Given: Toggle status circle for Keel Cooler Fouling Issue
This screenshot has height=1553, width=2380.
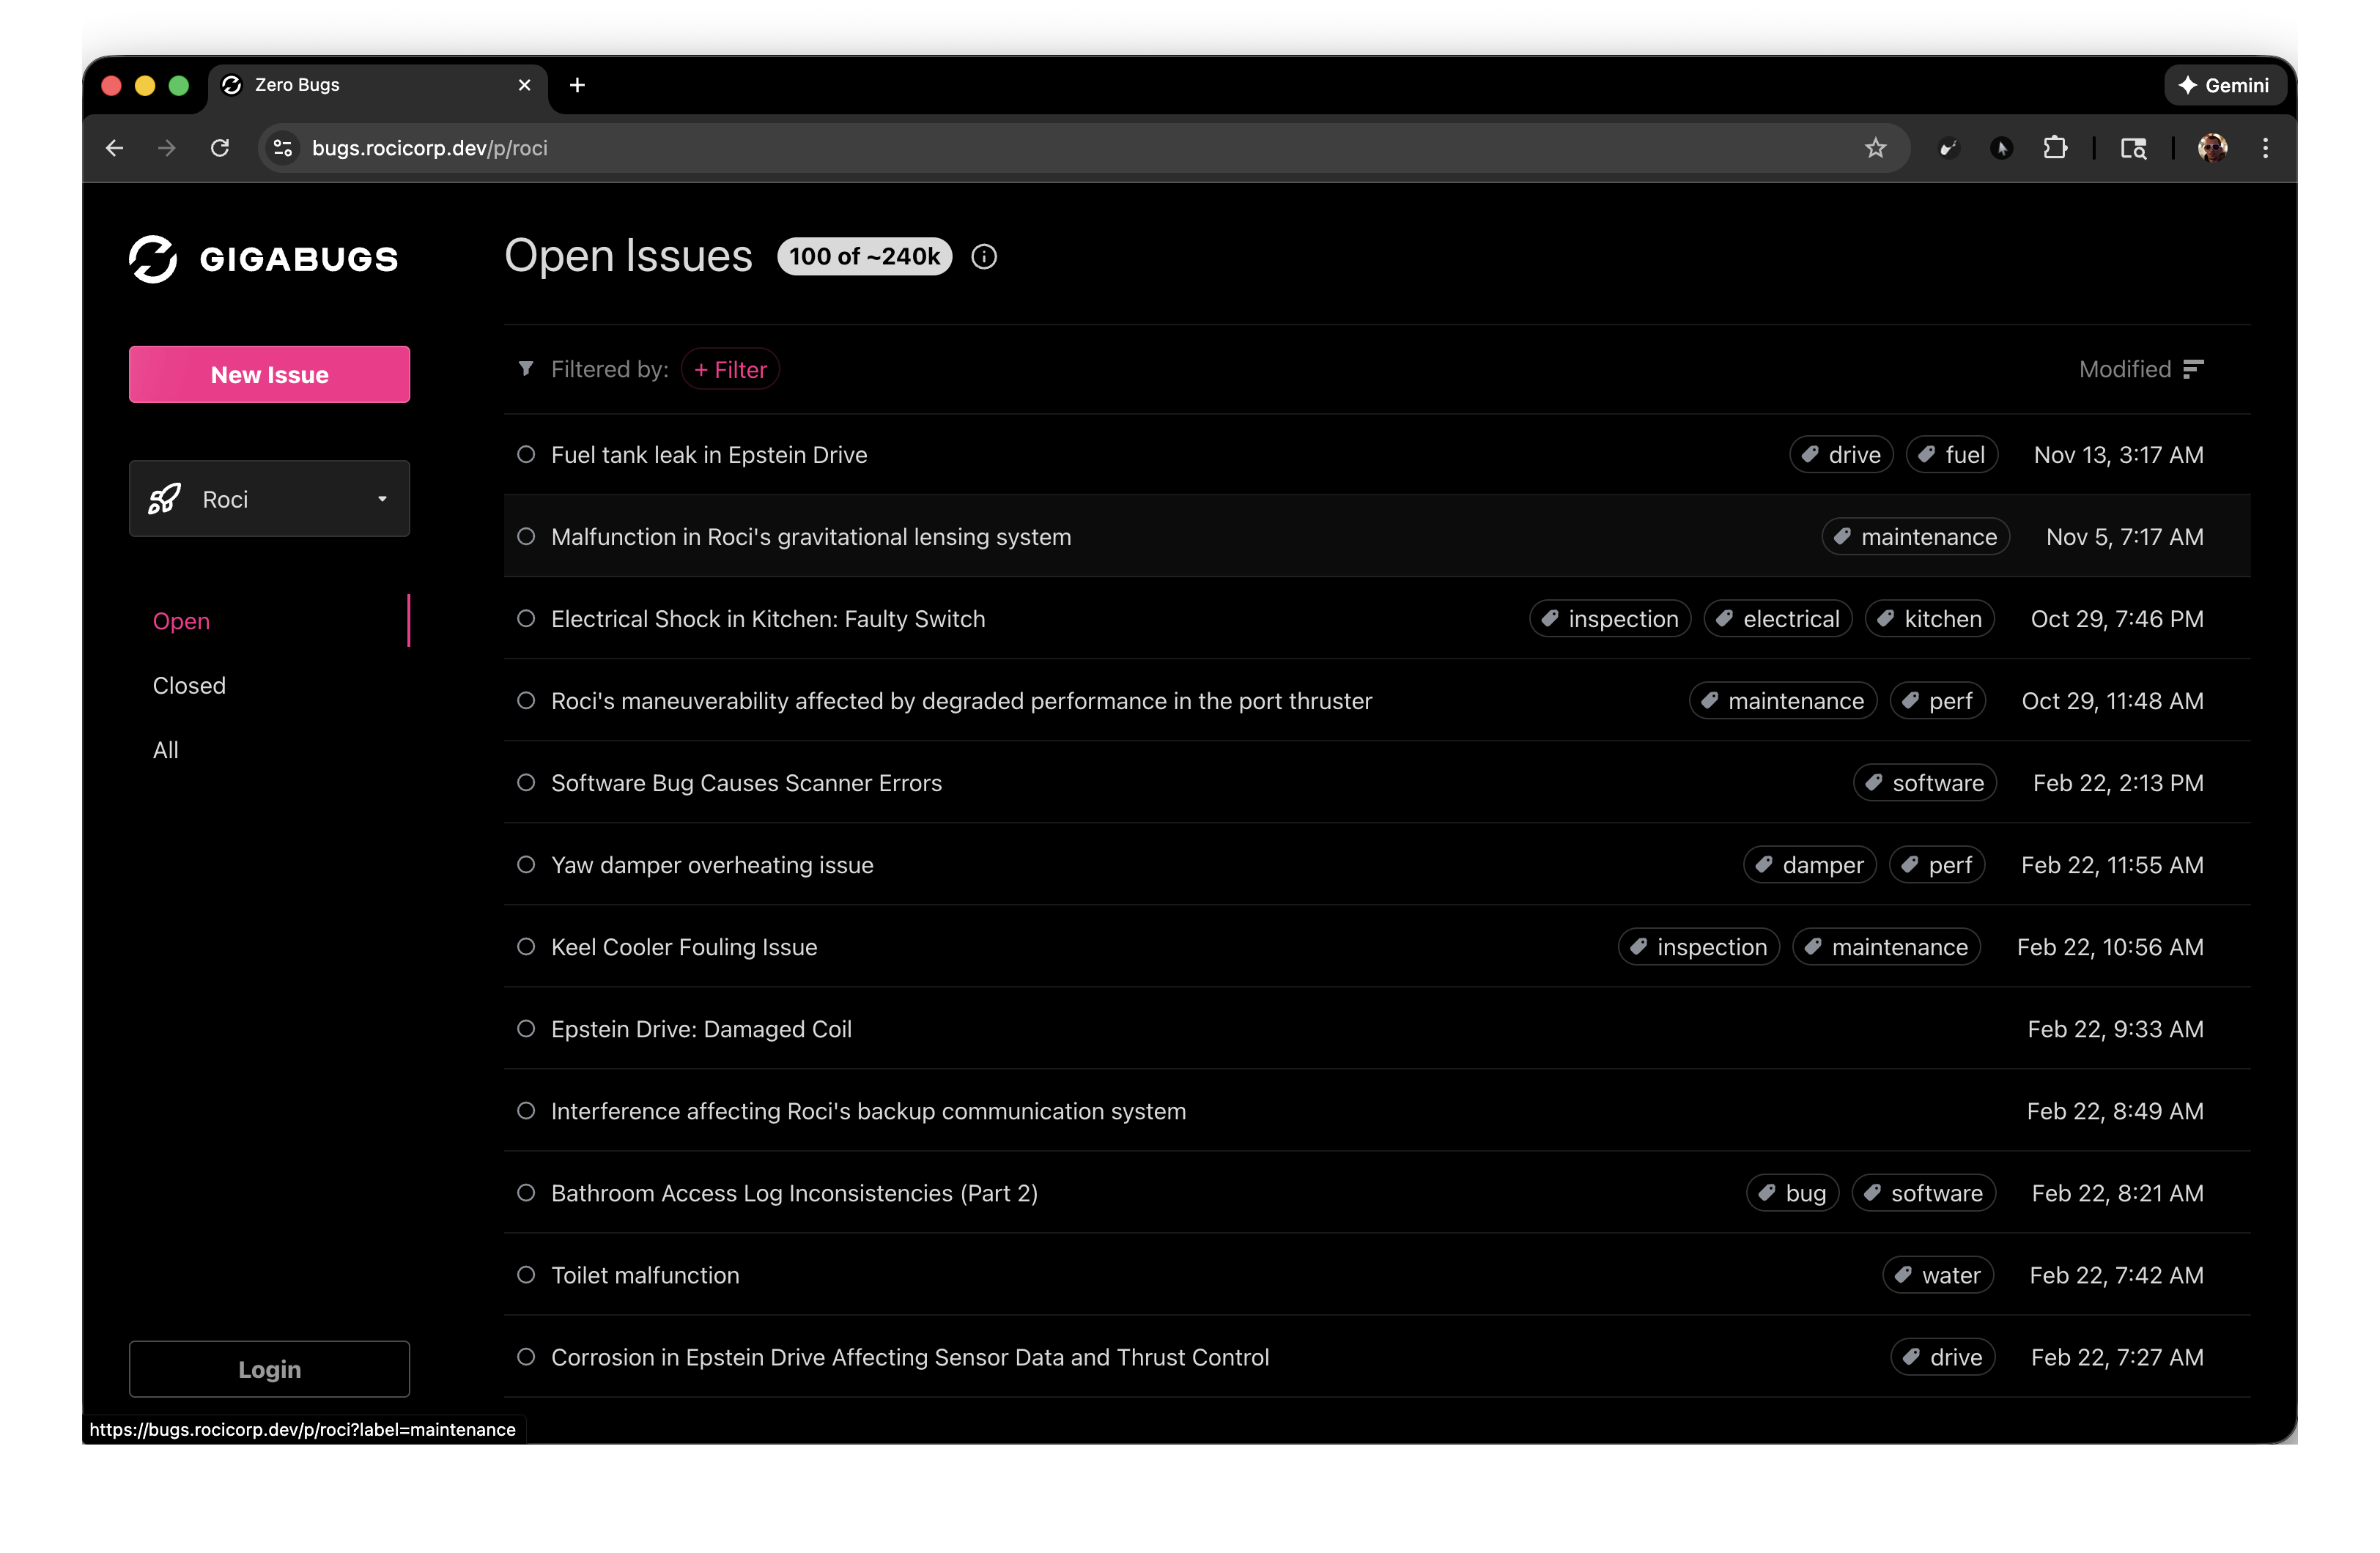Looking at the screenshot, I should coord(526,947).
